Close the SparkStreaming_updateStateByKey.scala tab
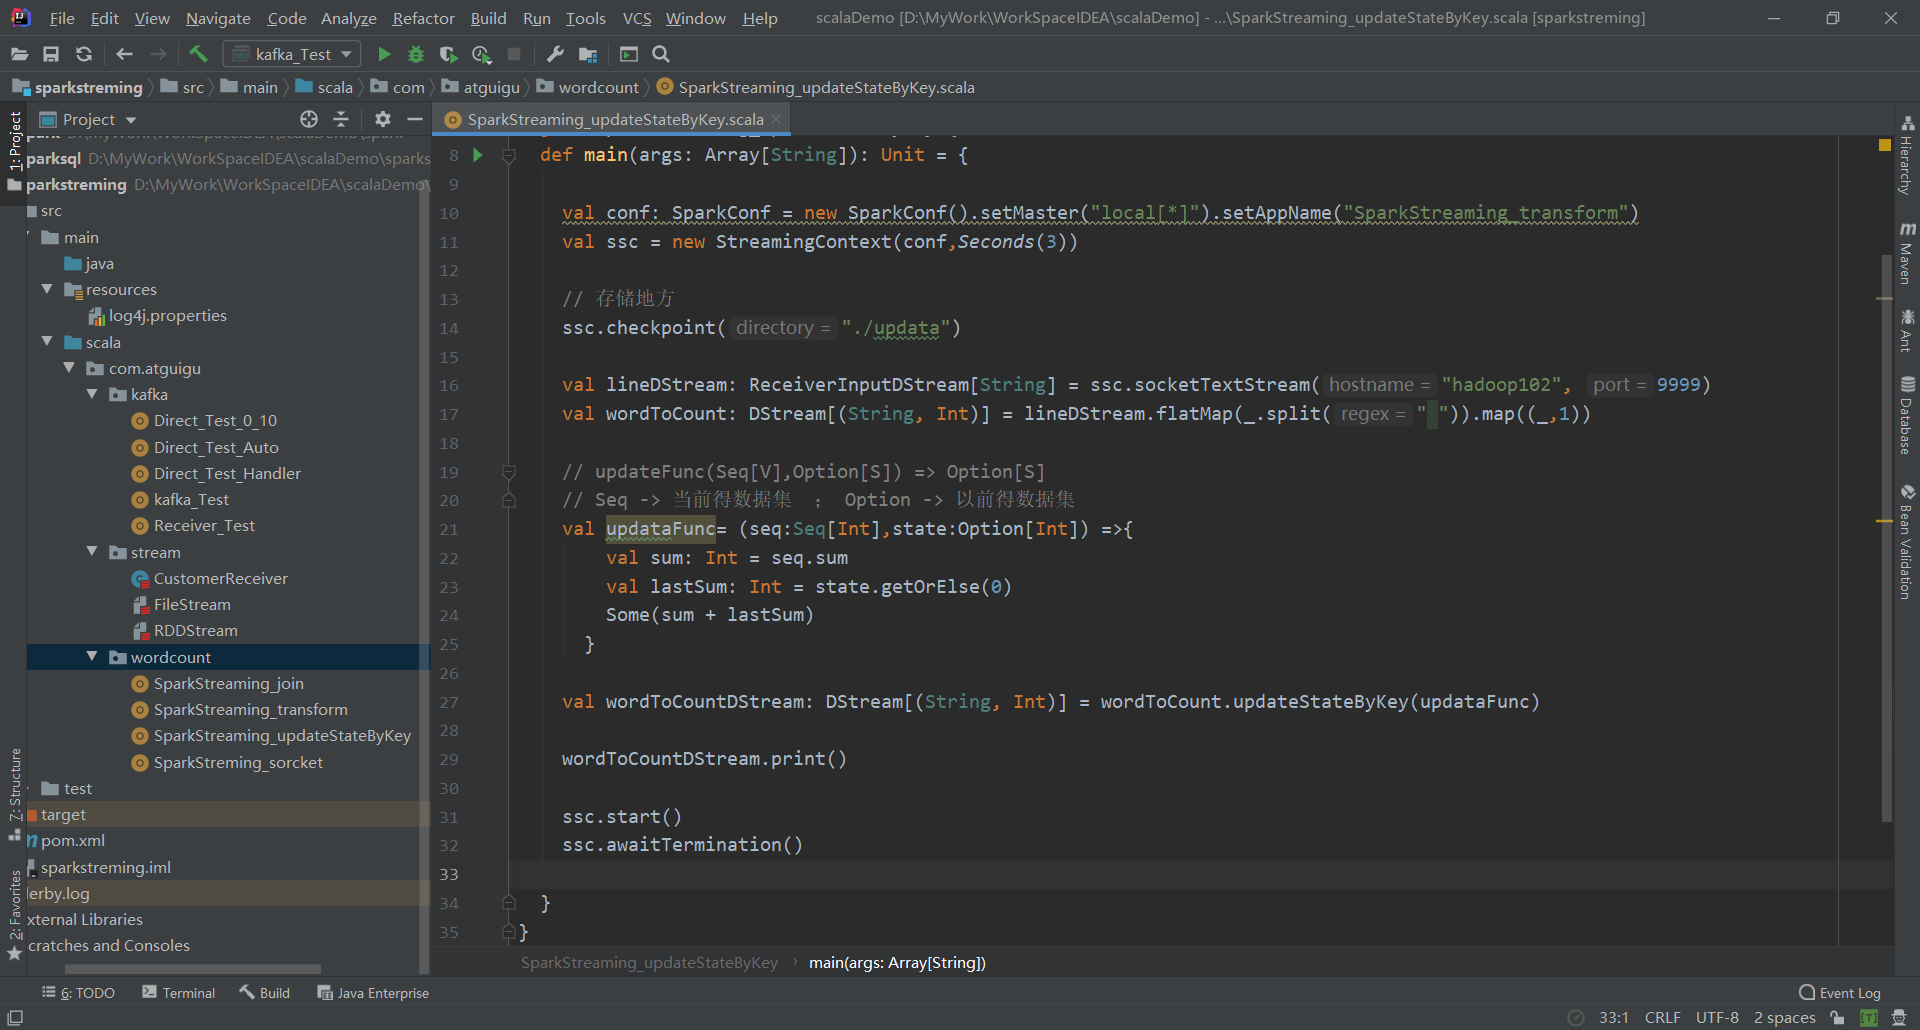 [776, 119]
